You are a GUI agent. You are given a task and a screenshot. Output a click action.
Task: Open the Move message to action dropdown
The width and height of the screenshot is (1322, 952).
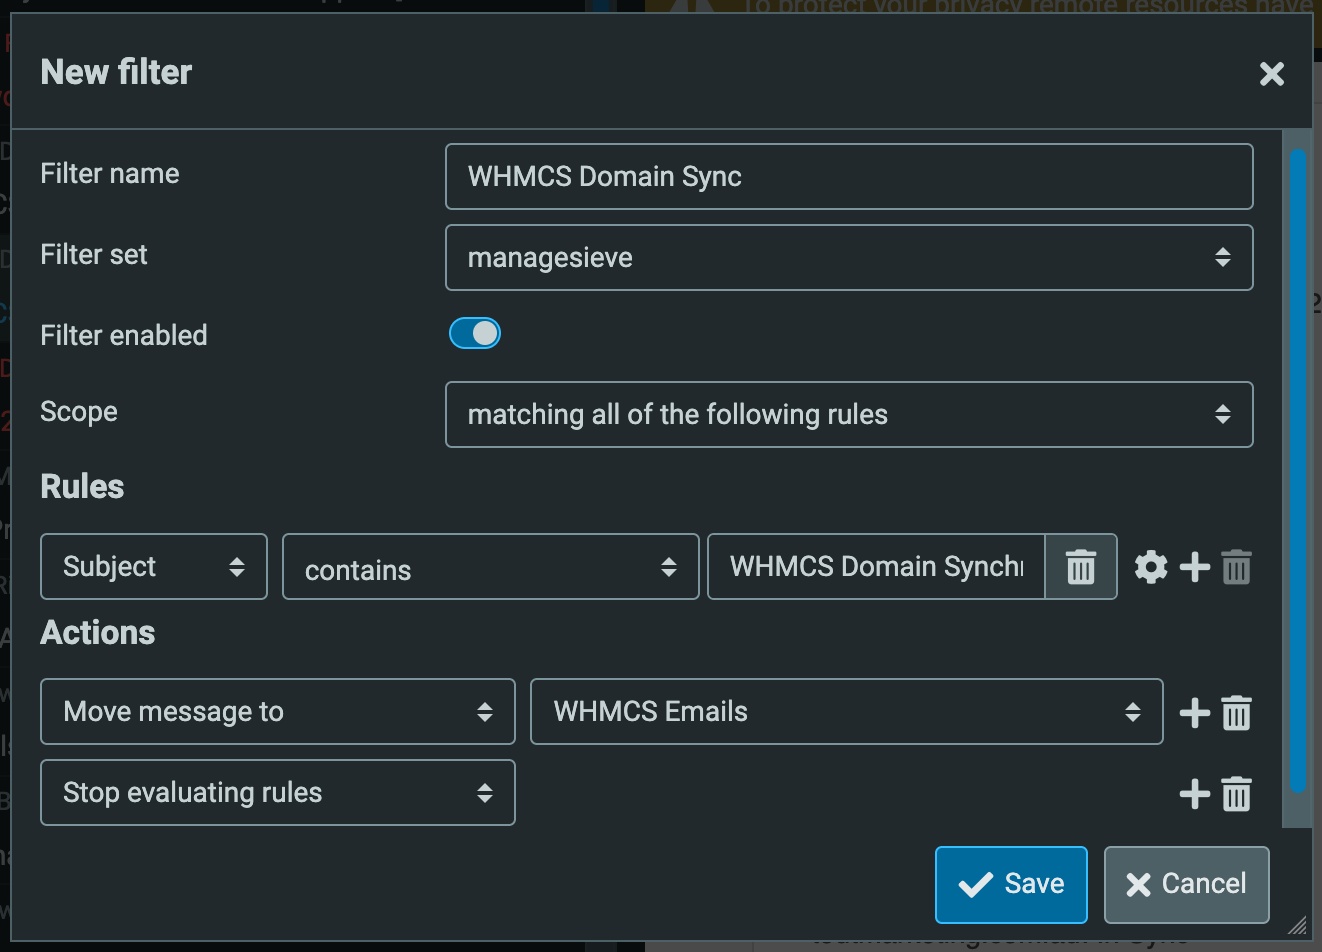point(277,712)
